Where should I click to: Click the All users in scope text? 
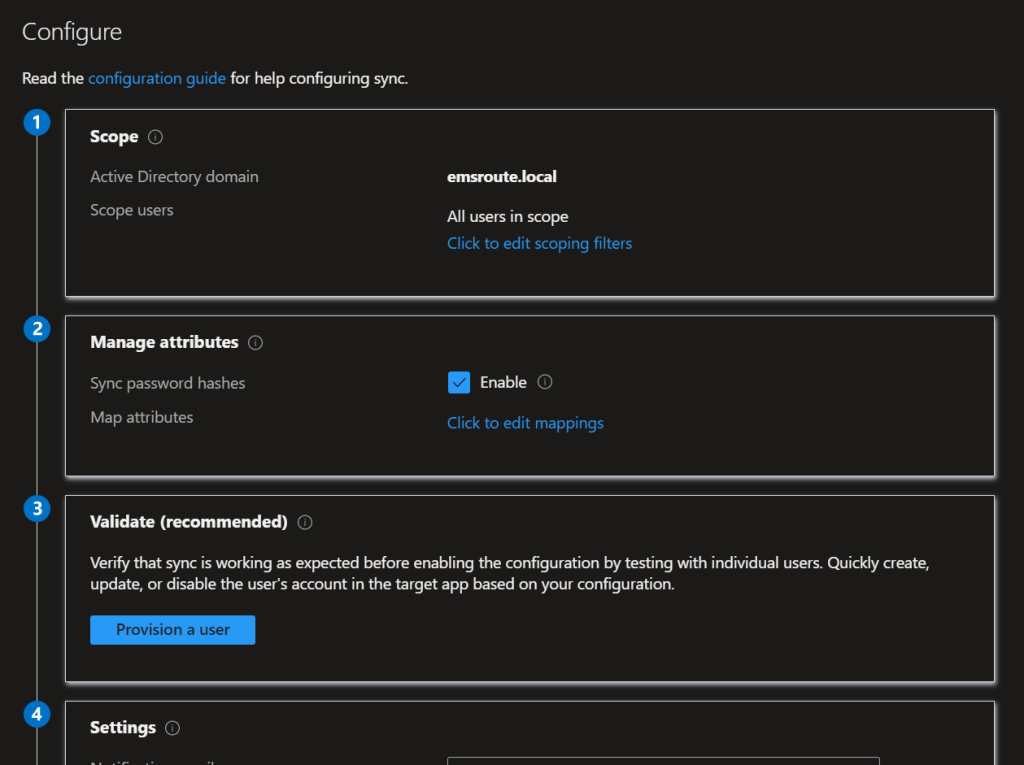point(507,216)
